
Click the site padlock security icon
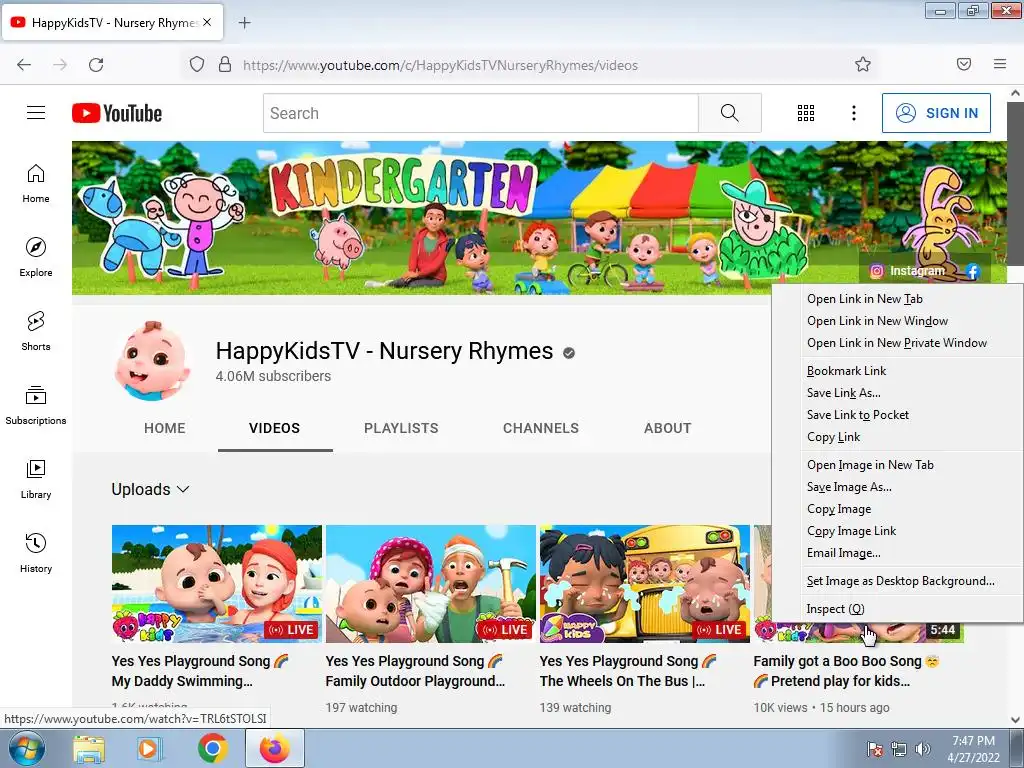(x=225, y=64)
